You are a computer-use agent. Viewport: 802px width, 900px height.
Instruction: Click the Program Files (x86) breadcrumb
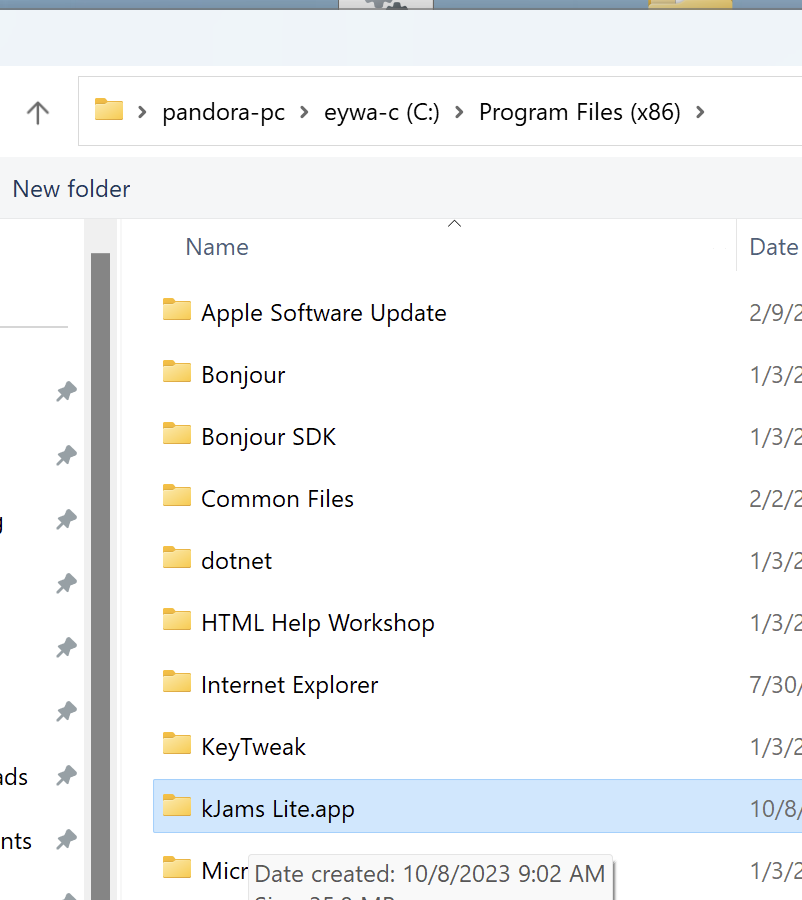click(x=580, y=112)
